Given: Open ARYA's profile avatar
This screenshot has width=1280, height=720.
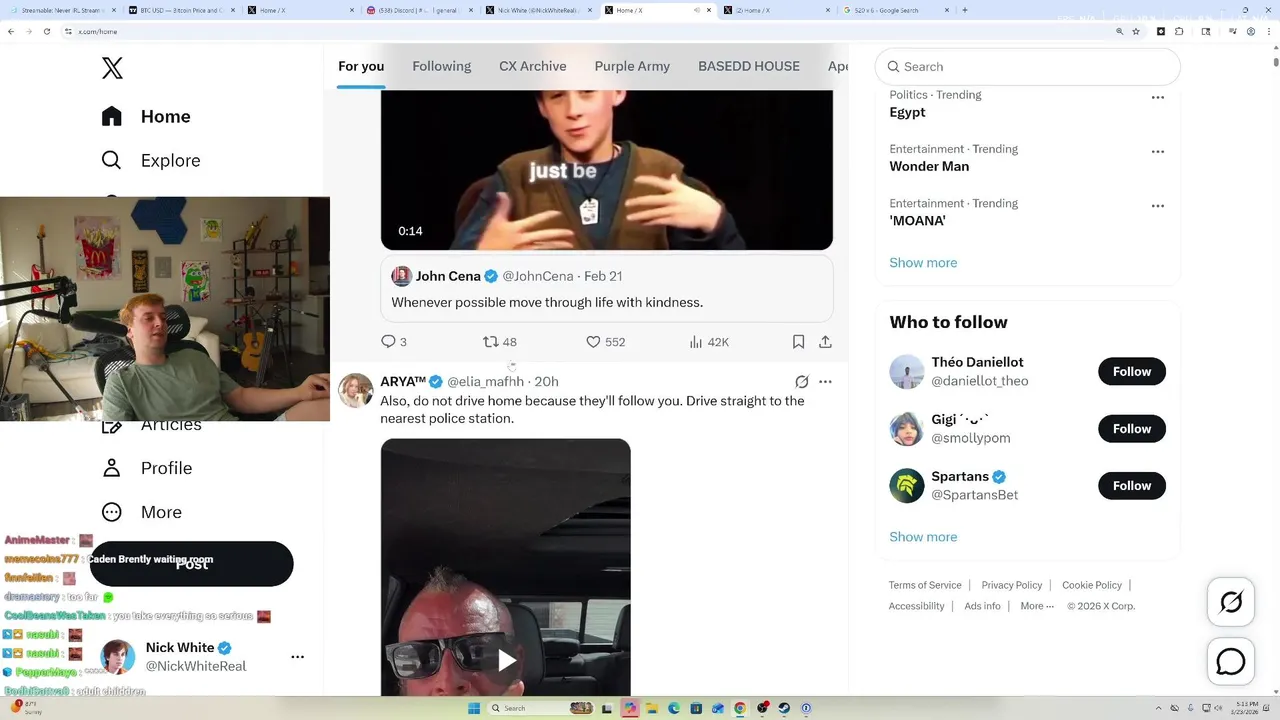Looking at the screenshot, I should 356,390.
